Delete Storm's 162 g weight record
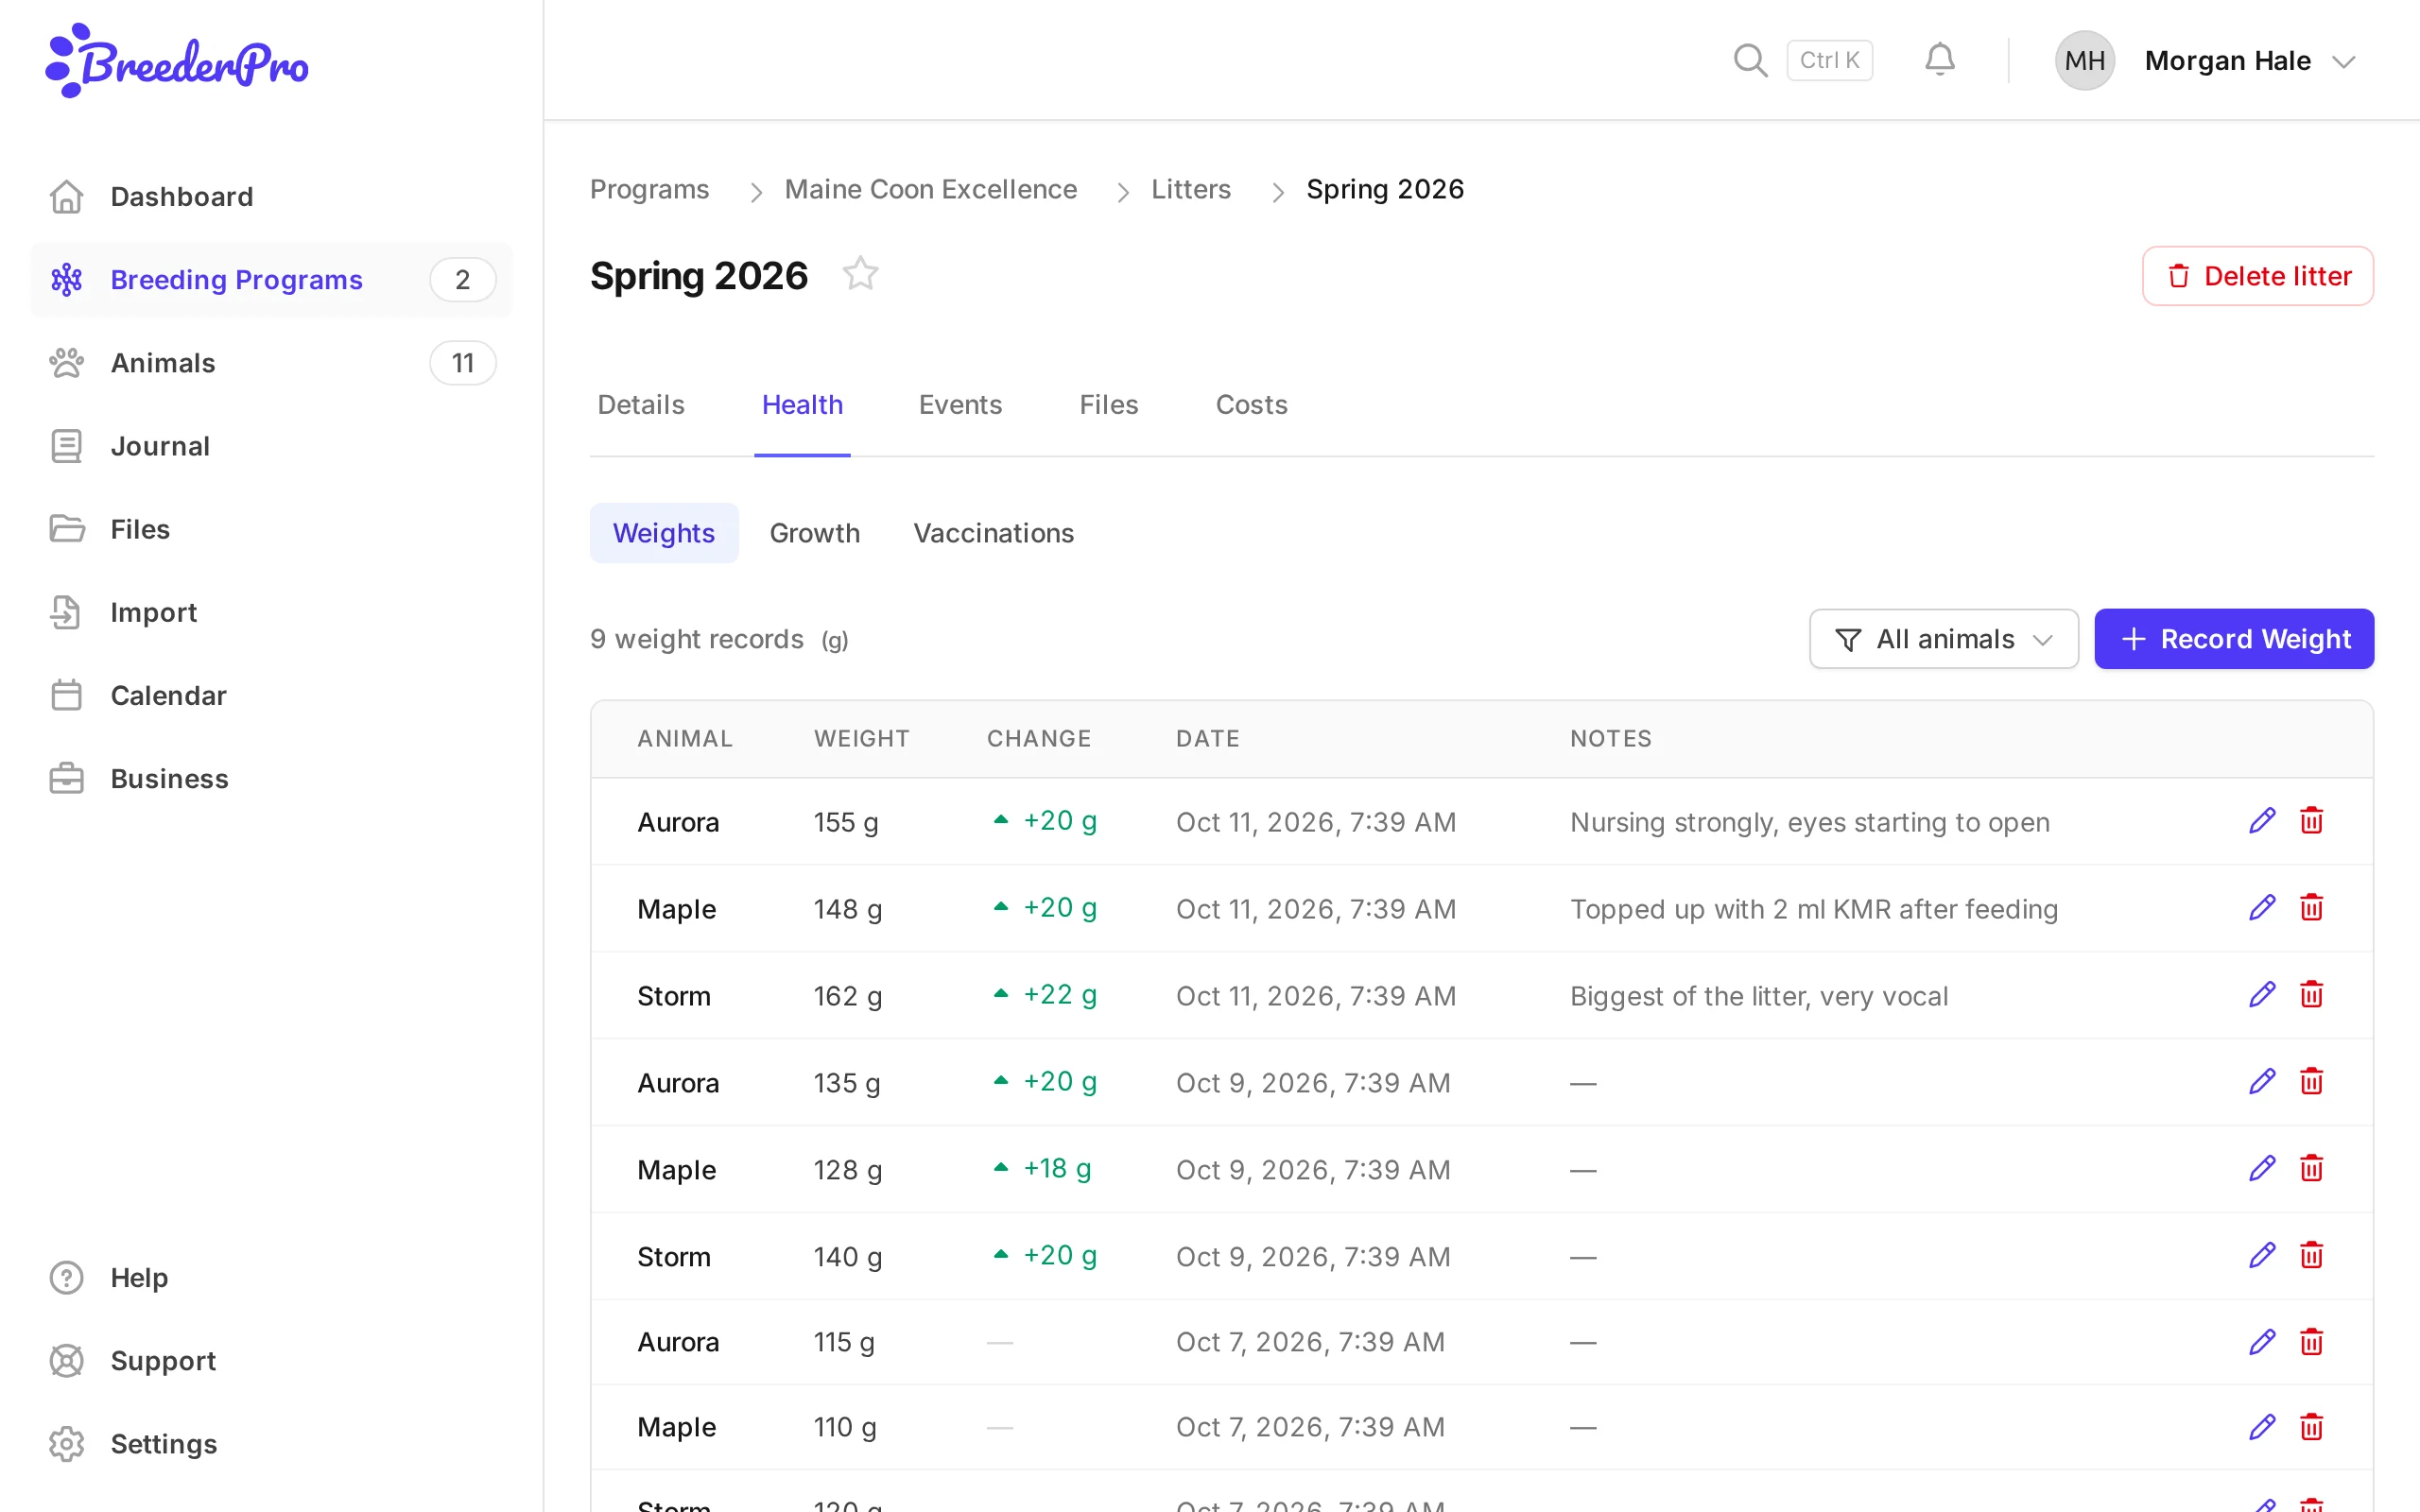Viewport: 2420px width, 1512px height. pyautogui.click(x=2311, y=995)
